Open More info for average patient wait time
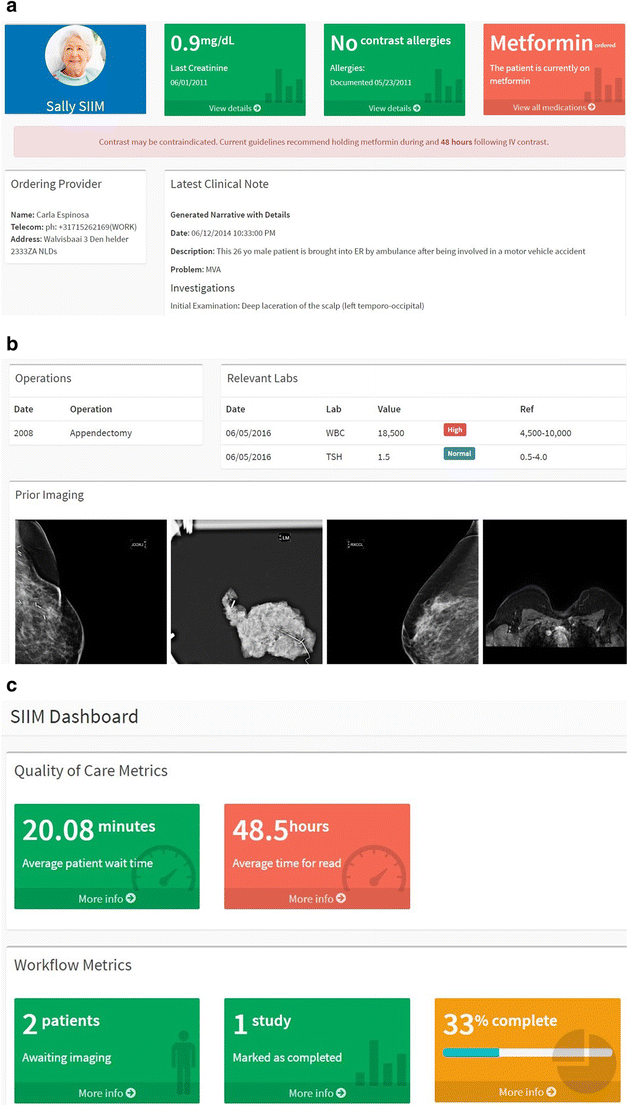 tap(107, 899)
